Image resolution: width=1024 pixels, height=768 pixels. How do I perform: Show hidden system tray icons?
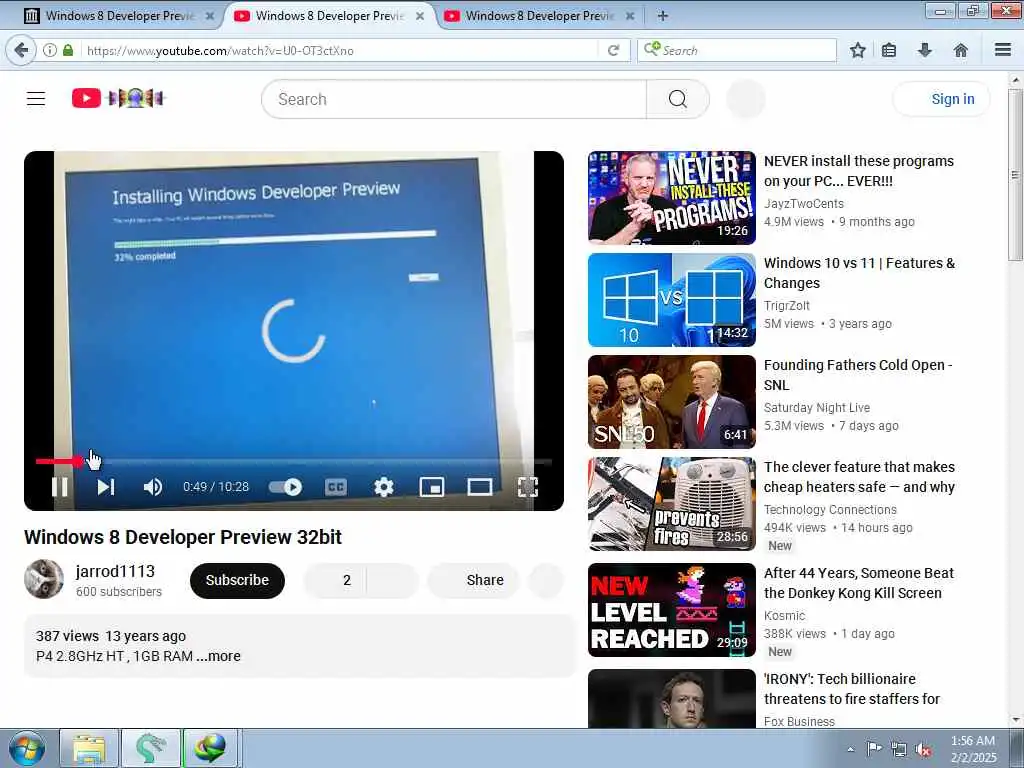pyautogui.click(x=850, y=749)
